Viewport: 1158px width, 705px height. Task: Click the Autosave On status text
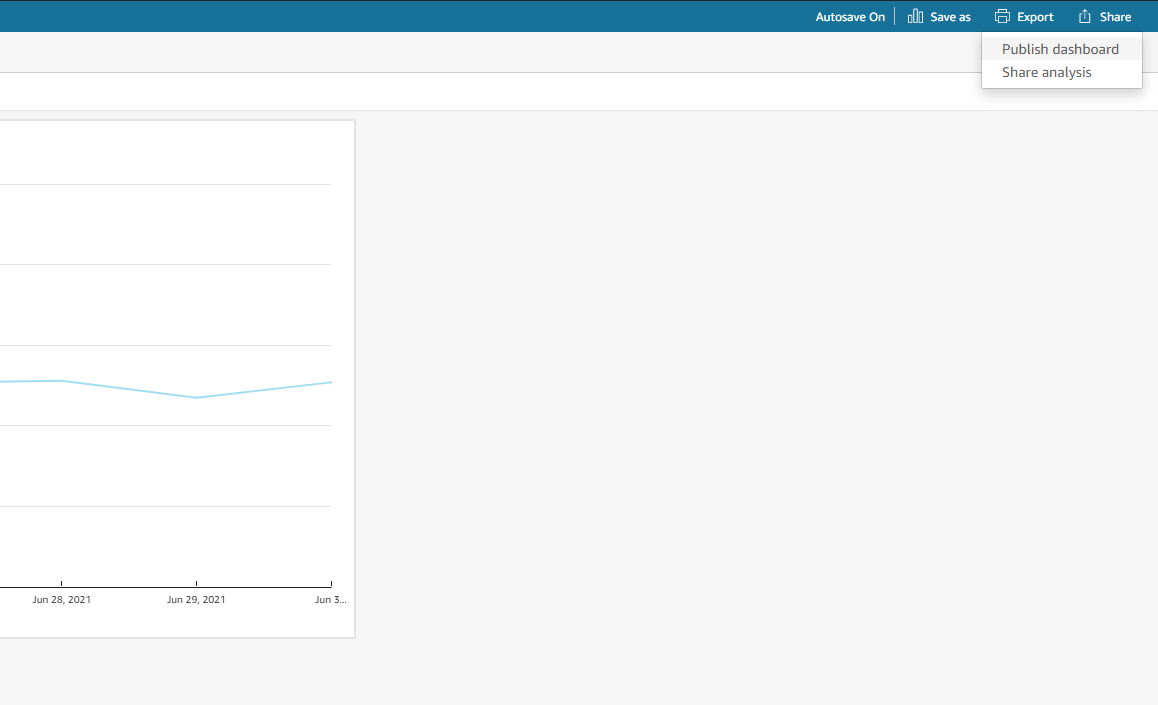coord(850,17)
